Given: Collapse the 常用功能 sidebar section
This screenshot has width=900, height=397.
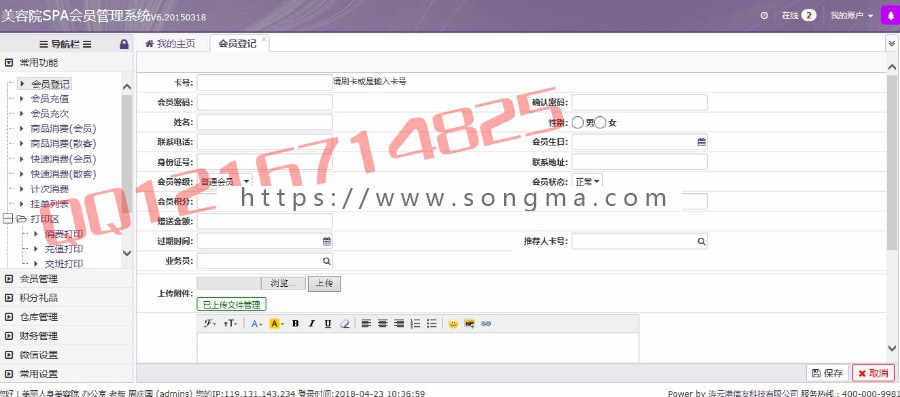Looking at the screenshot, I should [x=9, y=63].
